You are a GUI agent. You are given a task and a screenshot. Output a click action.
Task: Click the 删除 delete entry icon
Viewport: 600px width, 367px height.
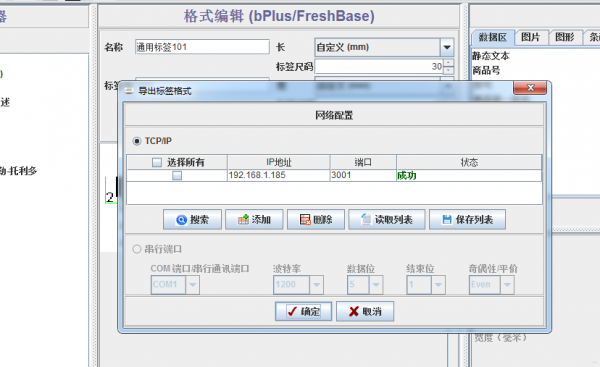pyautogui.click(x=305, y=220)
